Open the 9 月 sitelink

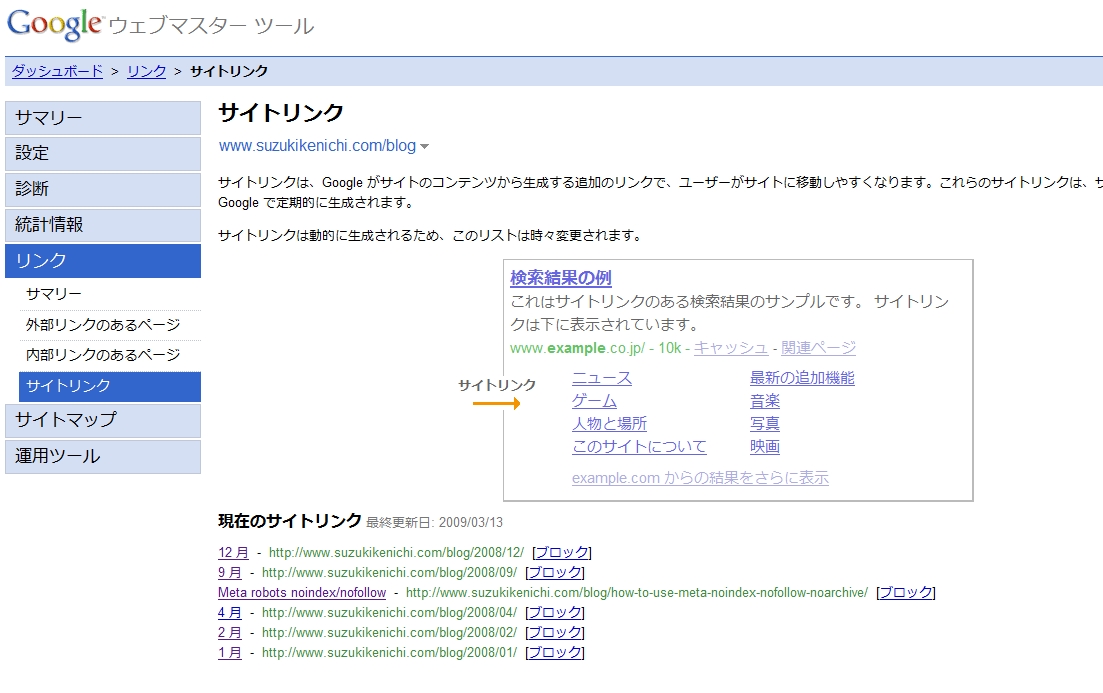[x=230, y=573]
